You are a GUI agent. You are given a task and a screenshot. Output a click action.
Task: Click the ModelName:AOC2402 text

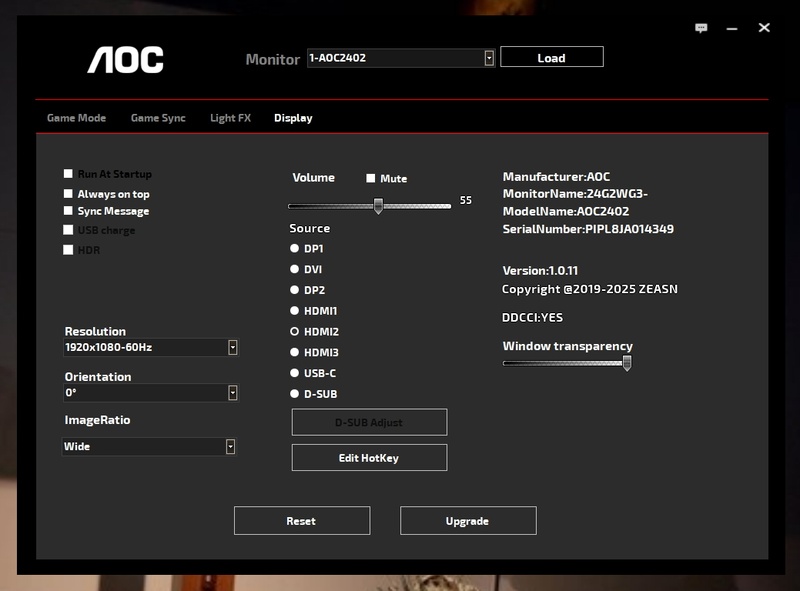click(566, 211)
